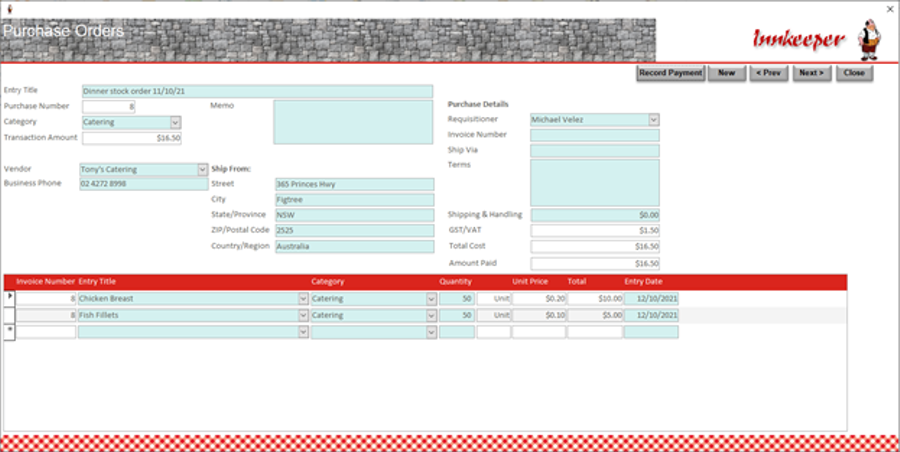Click the City field Figtree

[x=355, y=200]
